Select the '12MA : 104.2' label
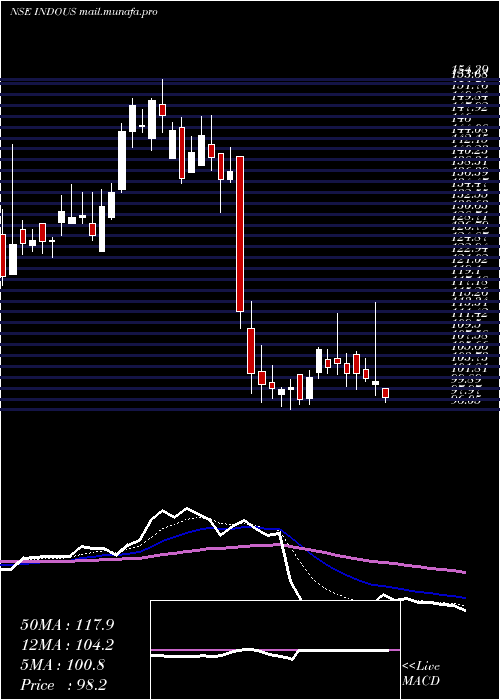This screenshot has height=700, width=500. click(x=67, y=645)
